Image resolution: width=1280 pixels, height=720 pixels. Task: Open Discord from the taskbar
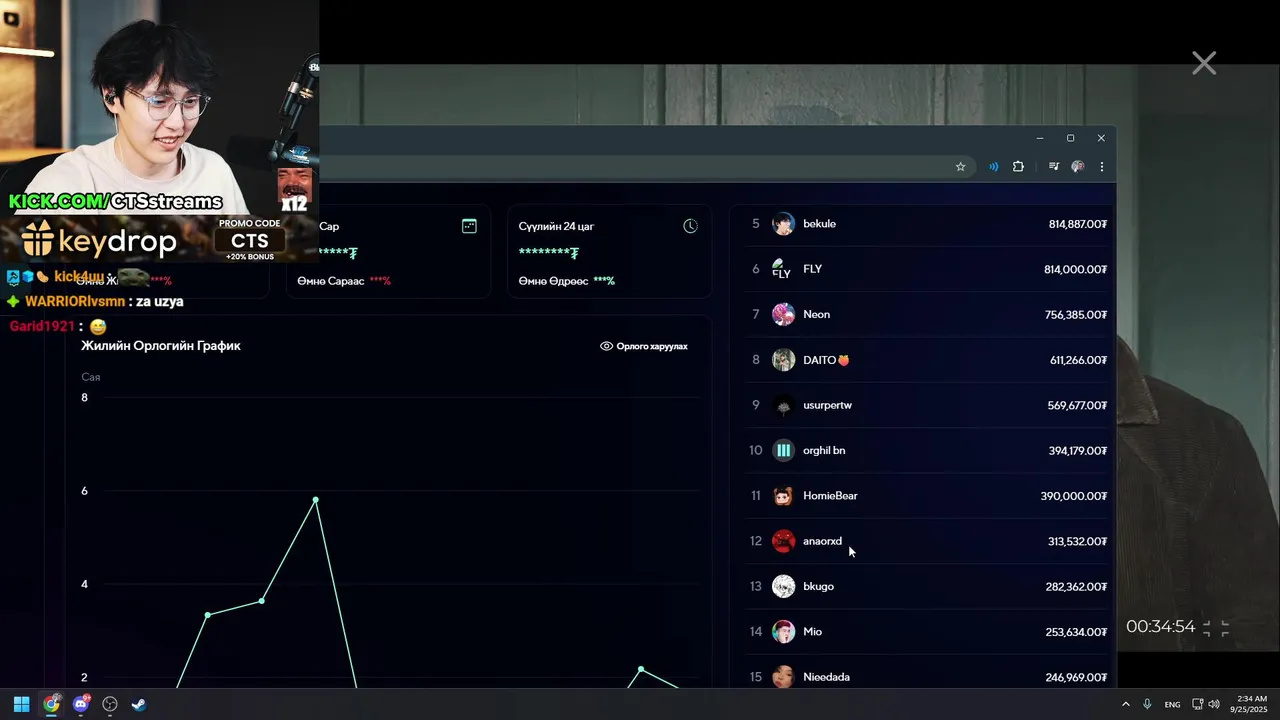[x=80, y=704]
